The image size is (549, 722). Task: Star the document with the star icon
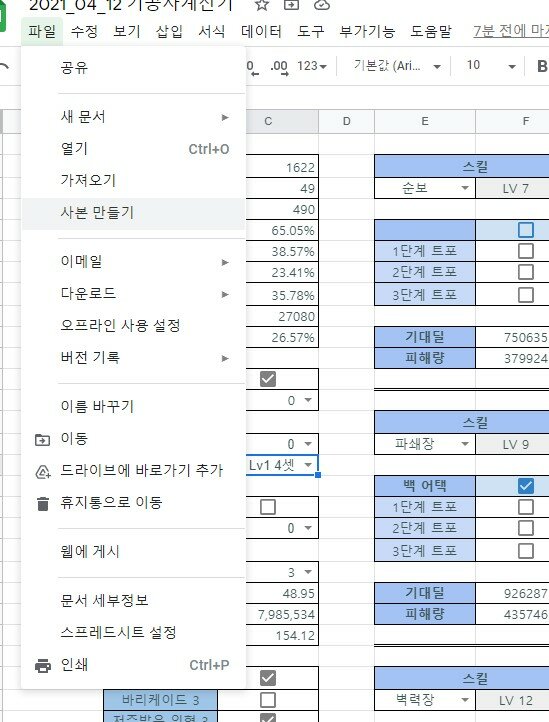(x=262, y=5)
